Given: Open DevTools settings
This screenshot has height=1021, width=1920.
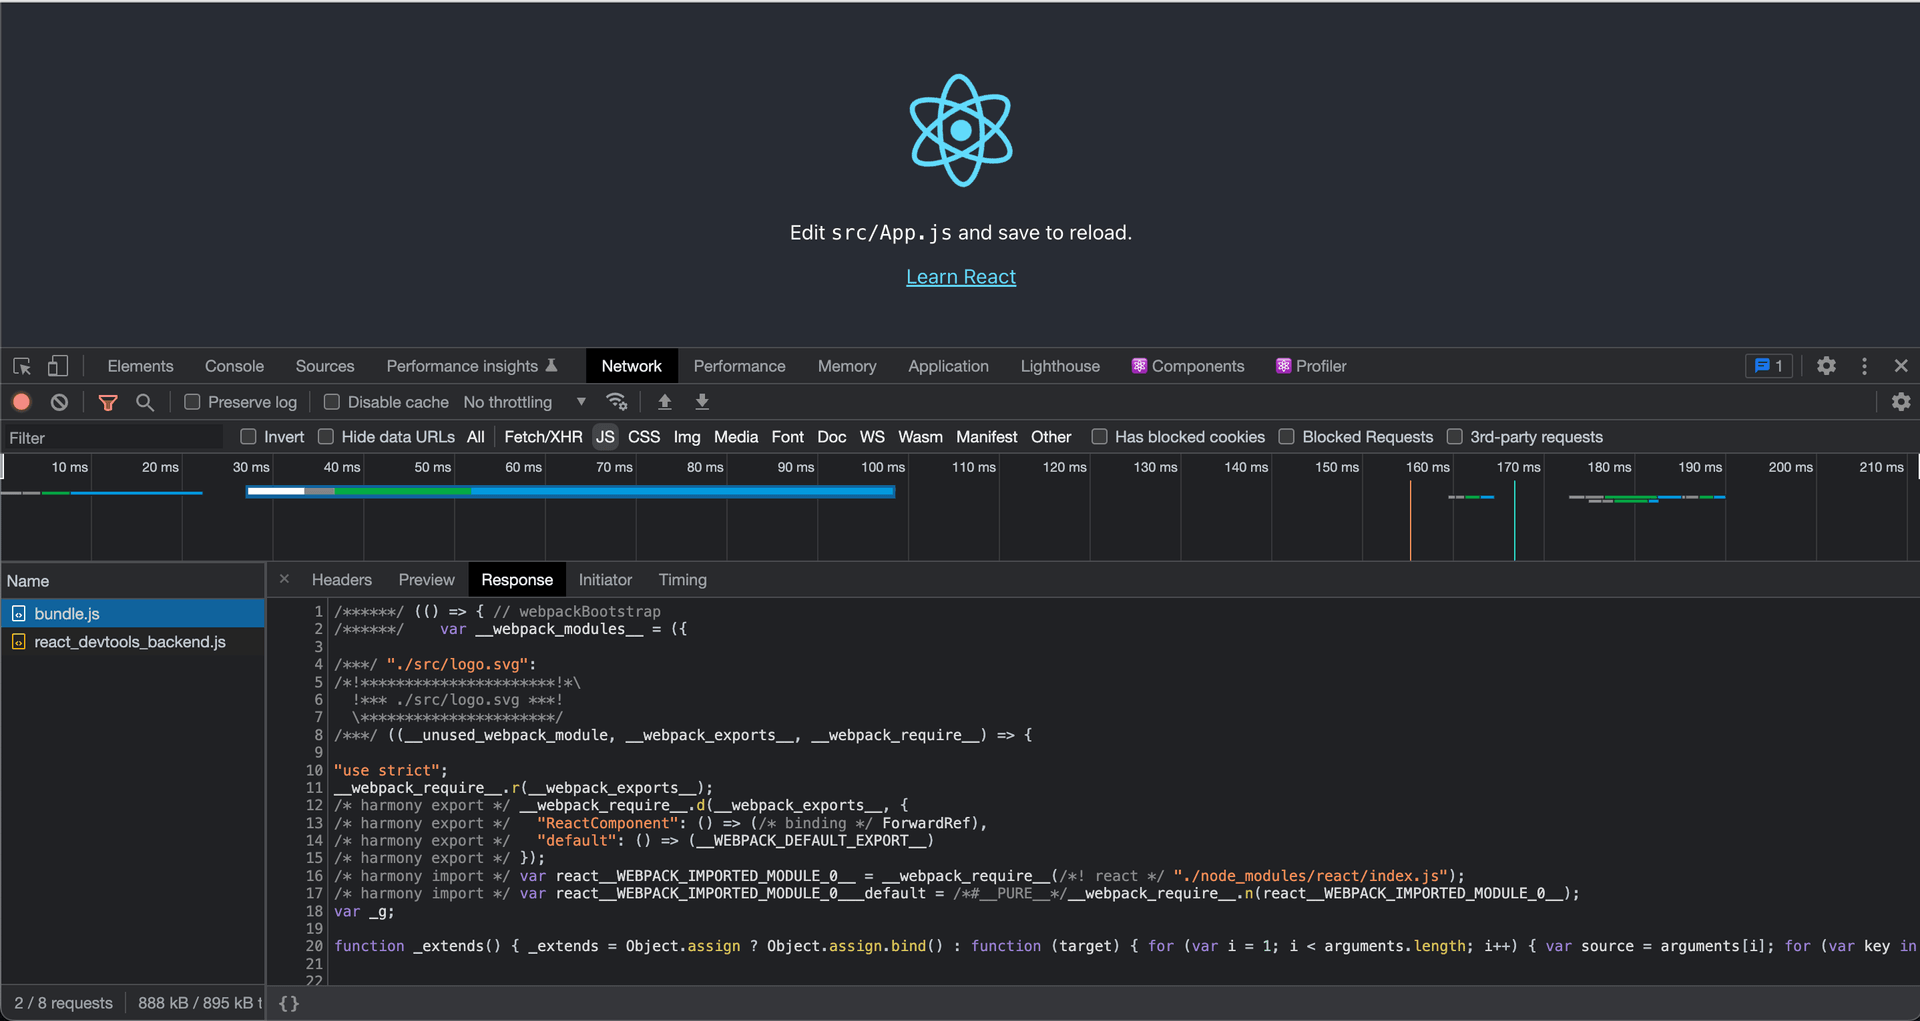Looking at the screenshot, I should pos(1827,366).
